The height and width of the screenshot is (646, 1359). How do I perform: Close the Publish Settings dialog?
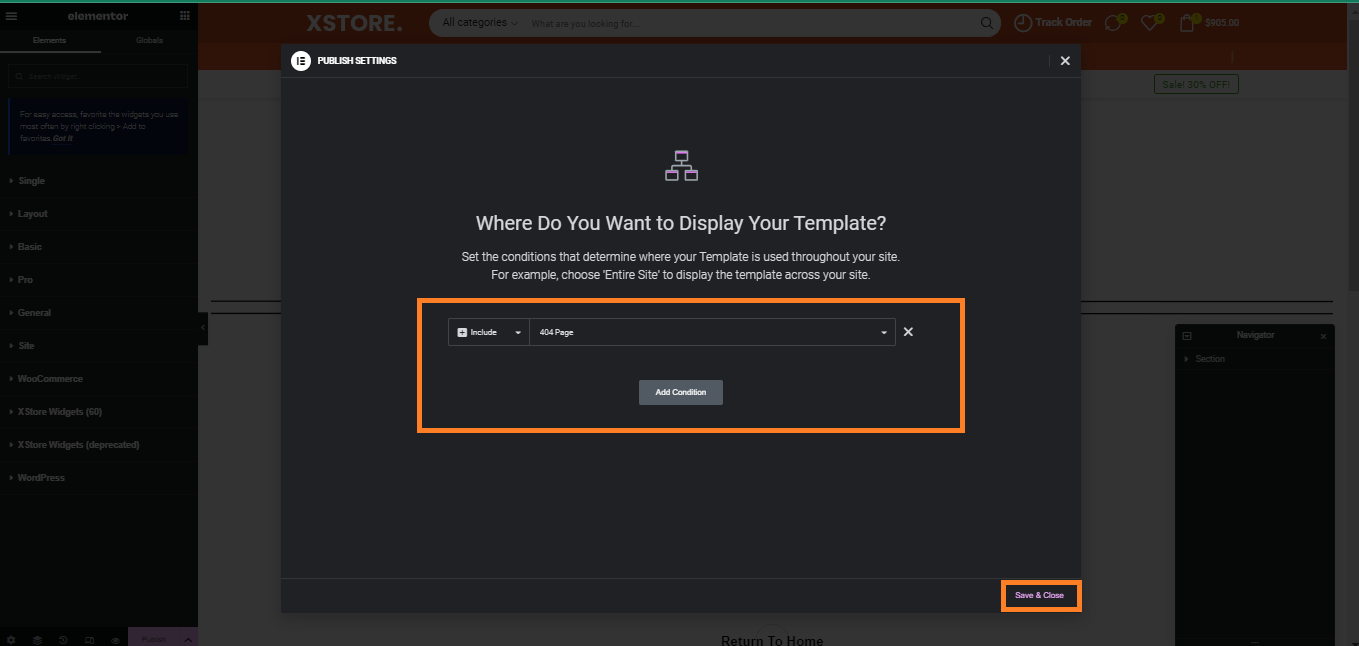(x=1065, y=61)
